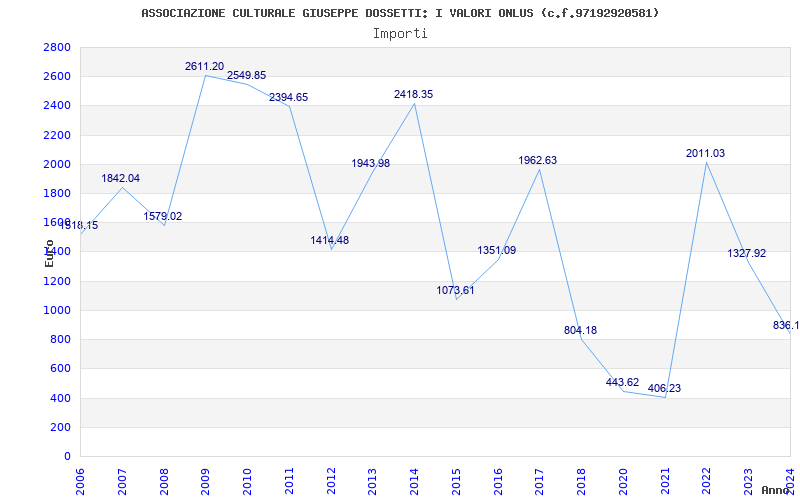Click the 2016 x-axis year label
Screen dimensions: 800x500
(x=498, y=481)
